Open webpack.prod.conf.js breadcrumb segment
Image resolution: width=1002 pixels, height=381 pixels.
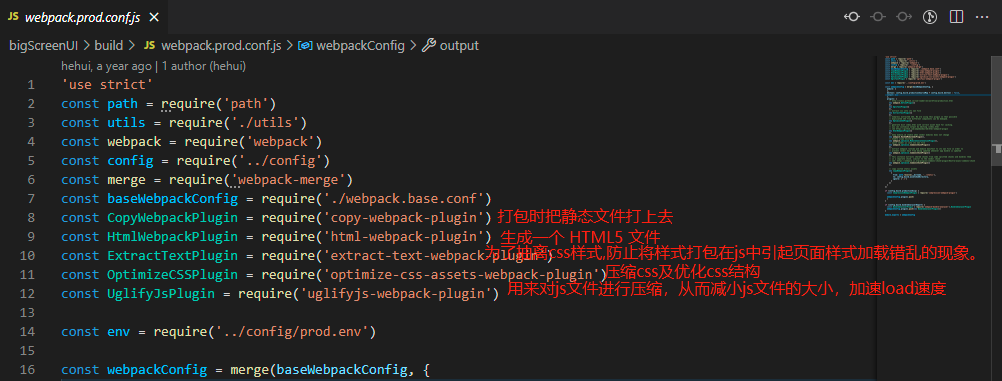221,45
